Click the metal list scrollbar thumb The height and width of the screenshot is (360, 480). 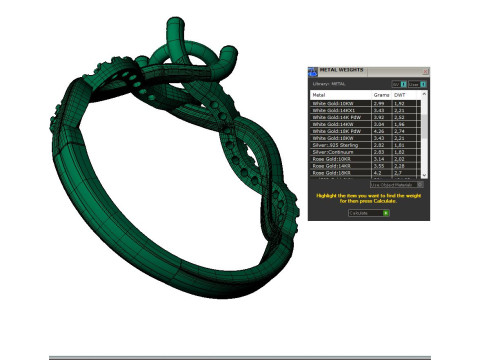pyautogui.click(x=424, y=126)
